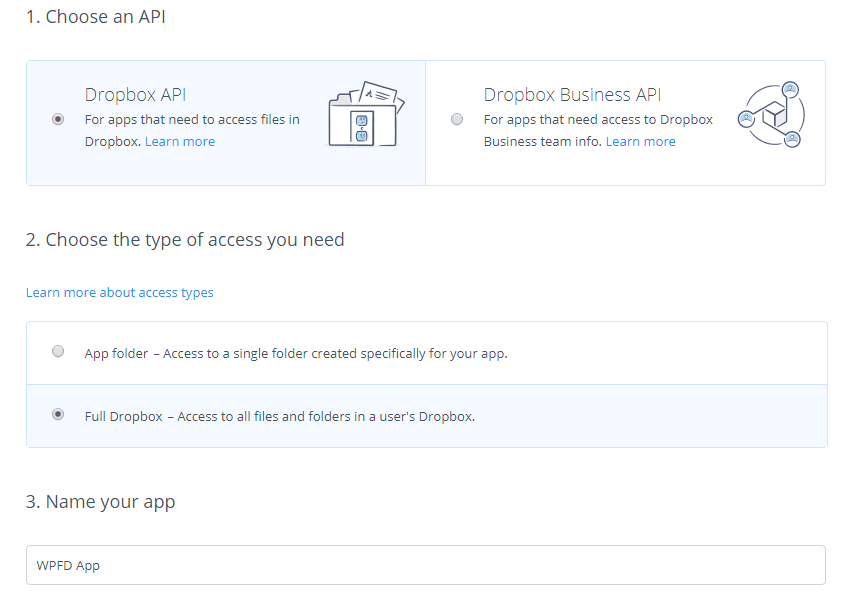Click the Dropbox API folder files icon
Screen dimensions: 856x612
tap(366, 115)
